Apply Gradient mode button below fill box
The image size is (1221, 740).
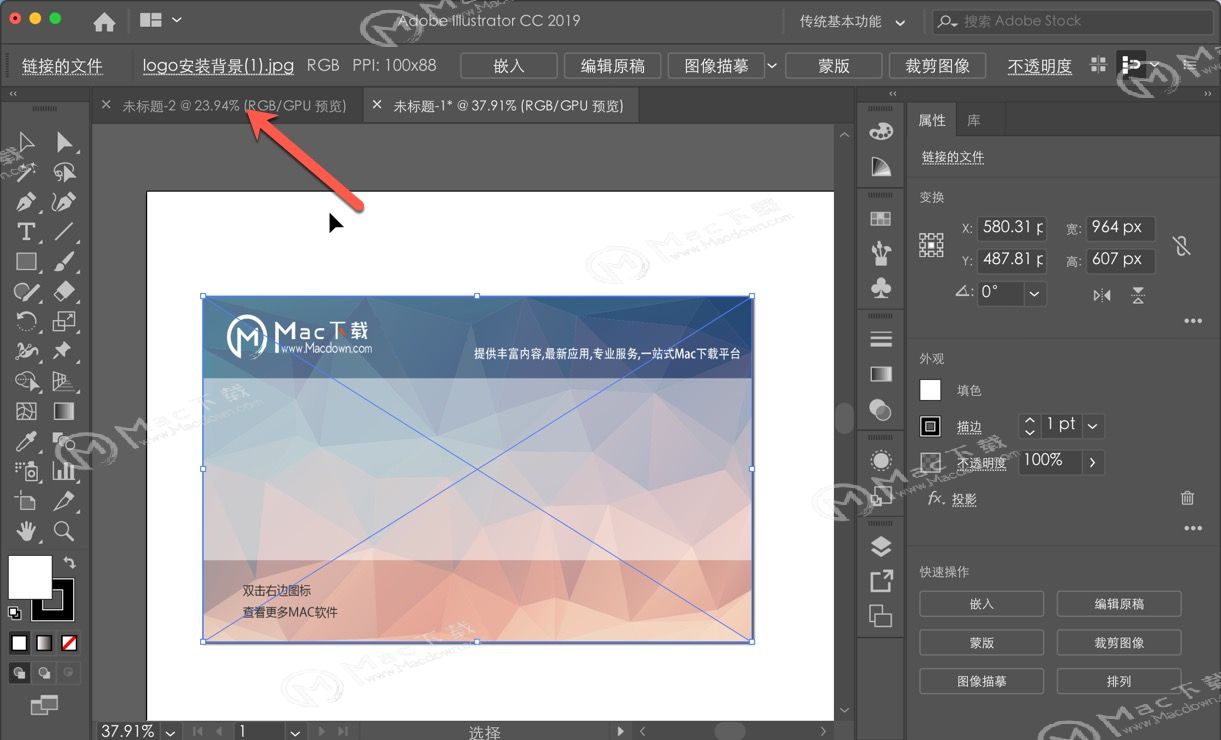click(x=44, y=643)
